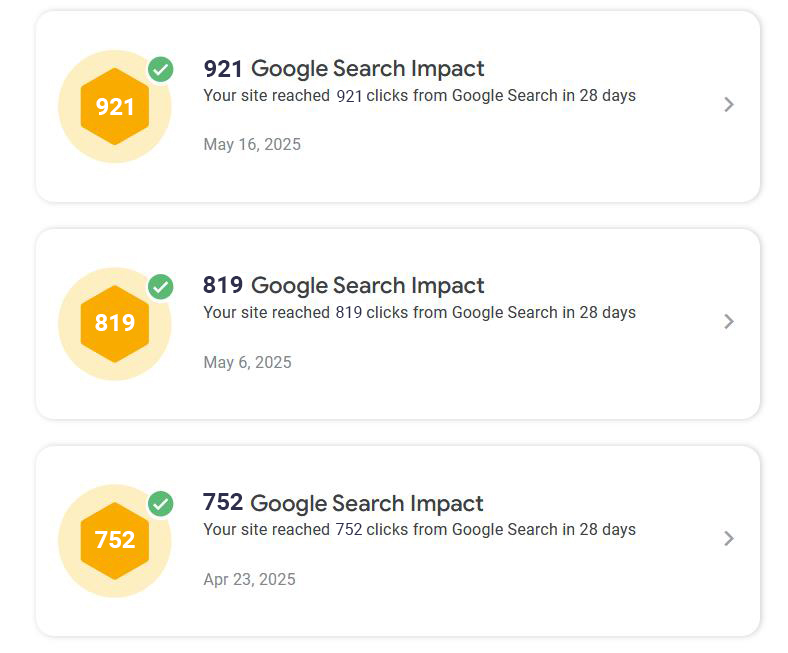Click description "reached 752 clicks from Google Search"
788x653 pixels.
coord(420,529)
